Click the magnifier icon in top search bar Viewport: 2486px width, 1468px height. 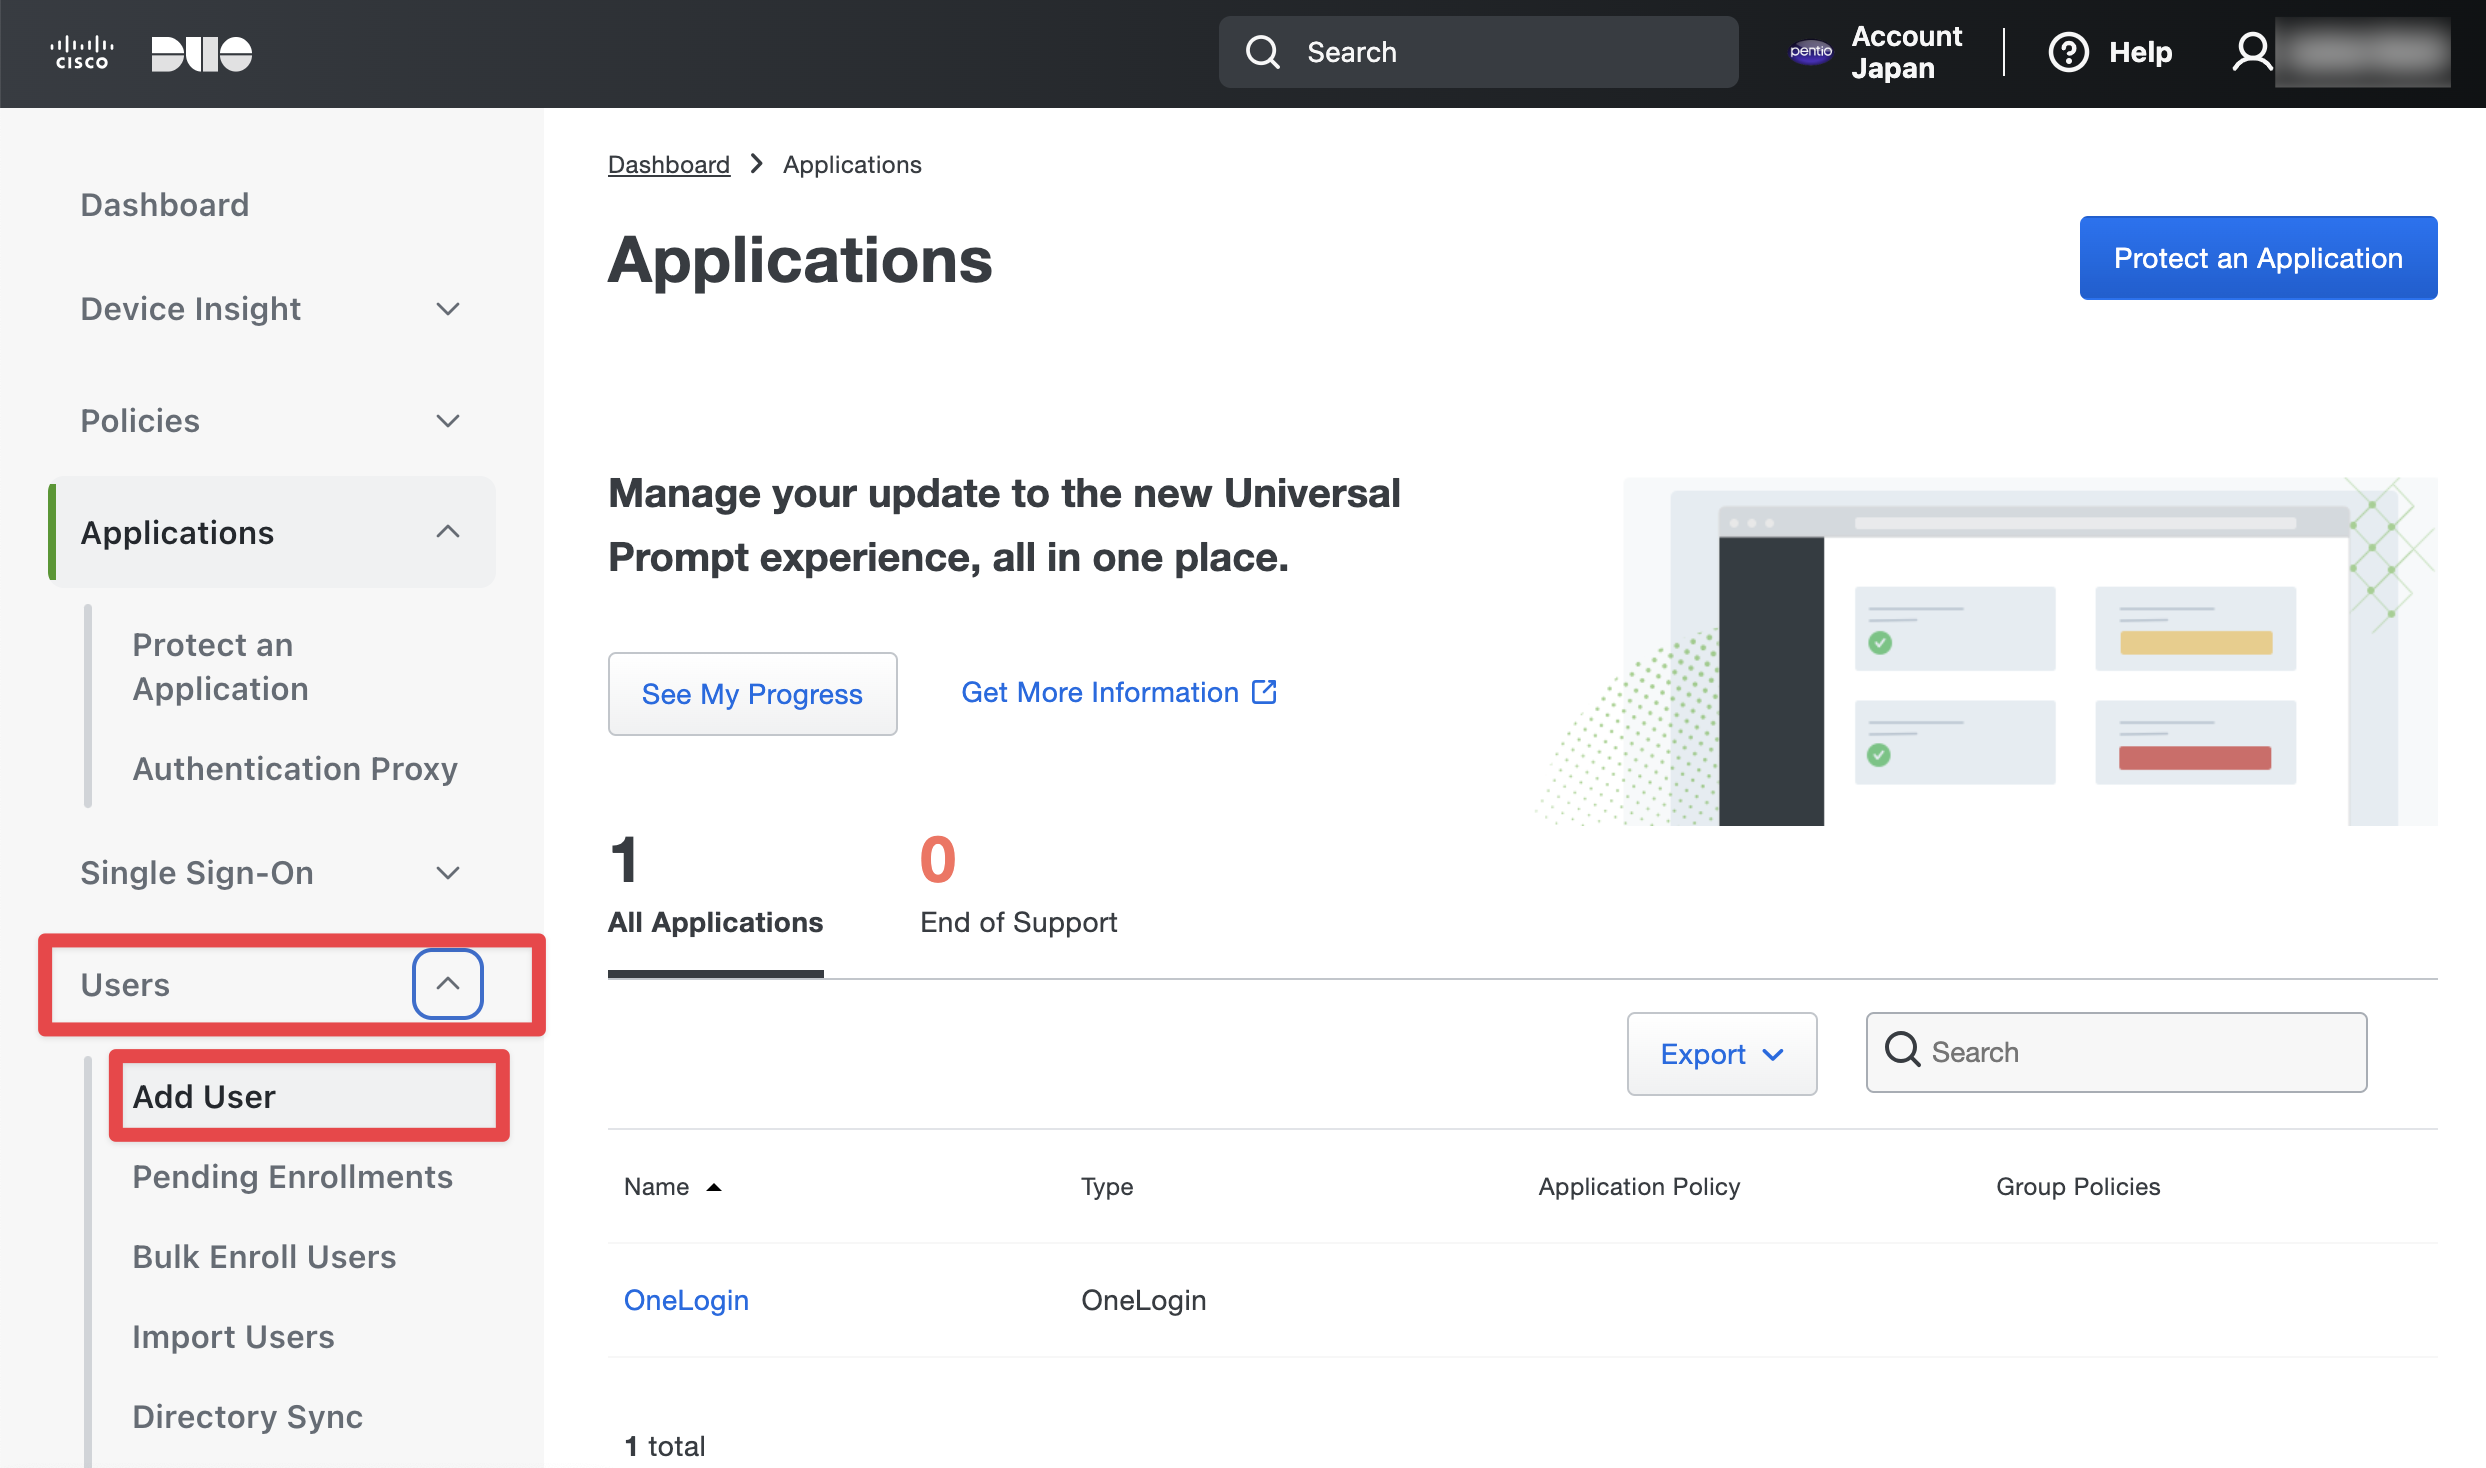(x=1262, y=52)
